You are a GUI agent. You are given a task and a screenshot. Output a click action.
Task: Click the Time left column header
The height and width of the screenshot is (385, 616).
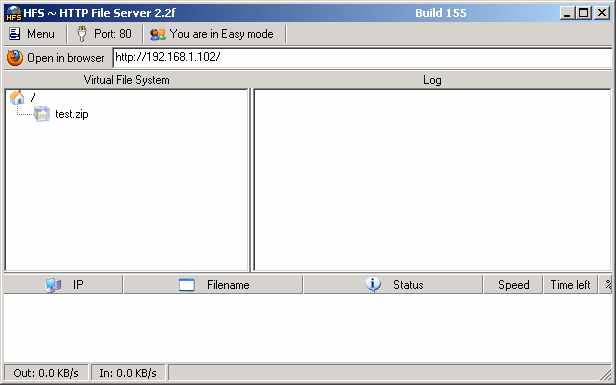tap(570, 285)
